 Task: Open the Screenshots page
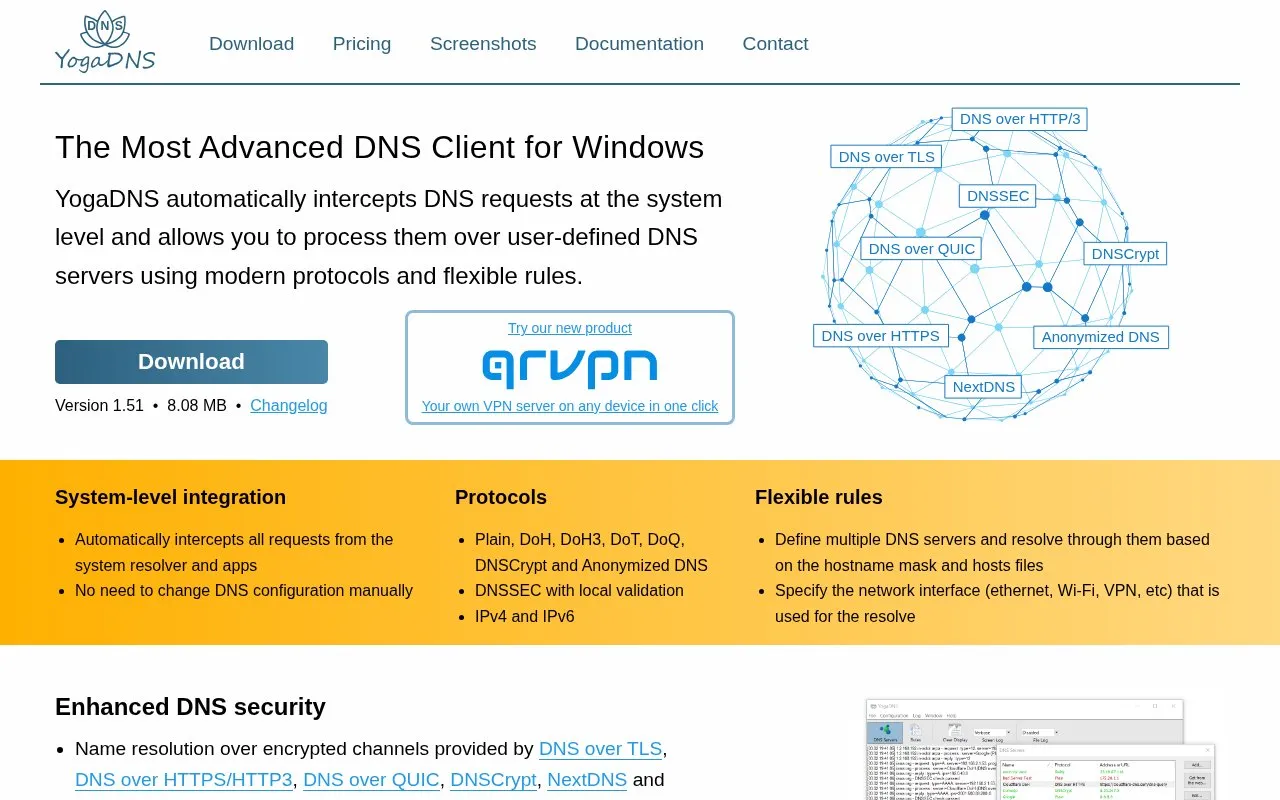(483, 44)
